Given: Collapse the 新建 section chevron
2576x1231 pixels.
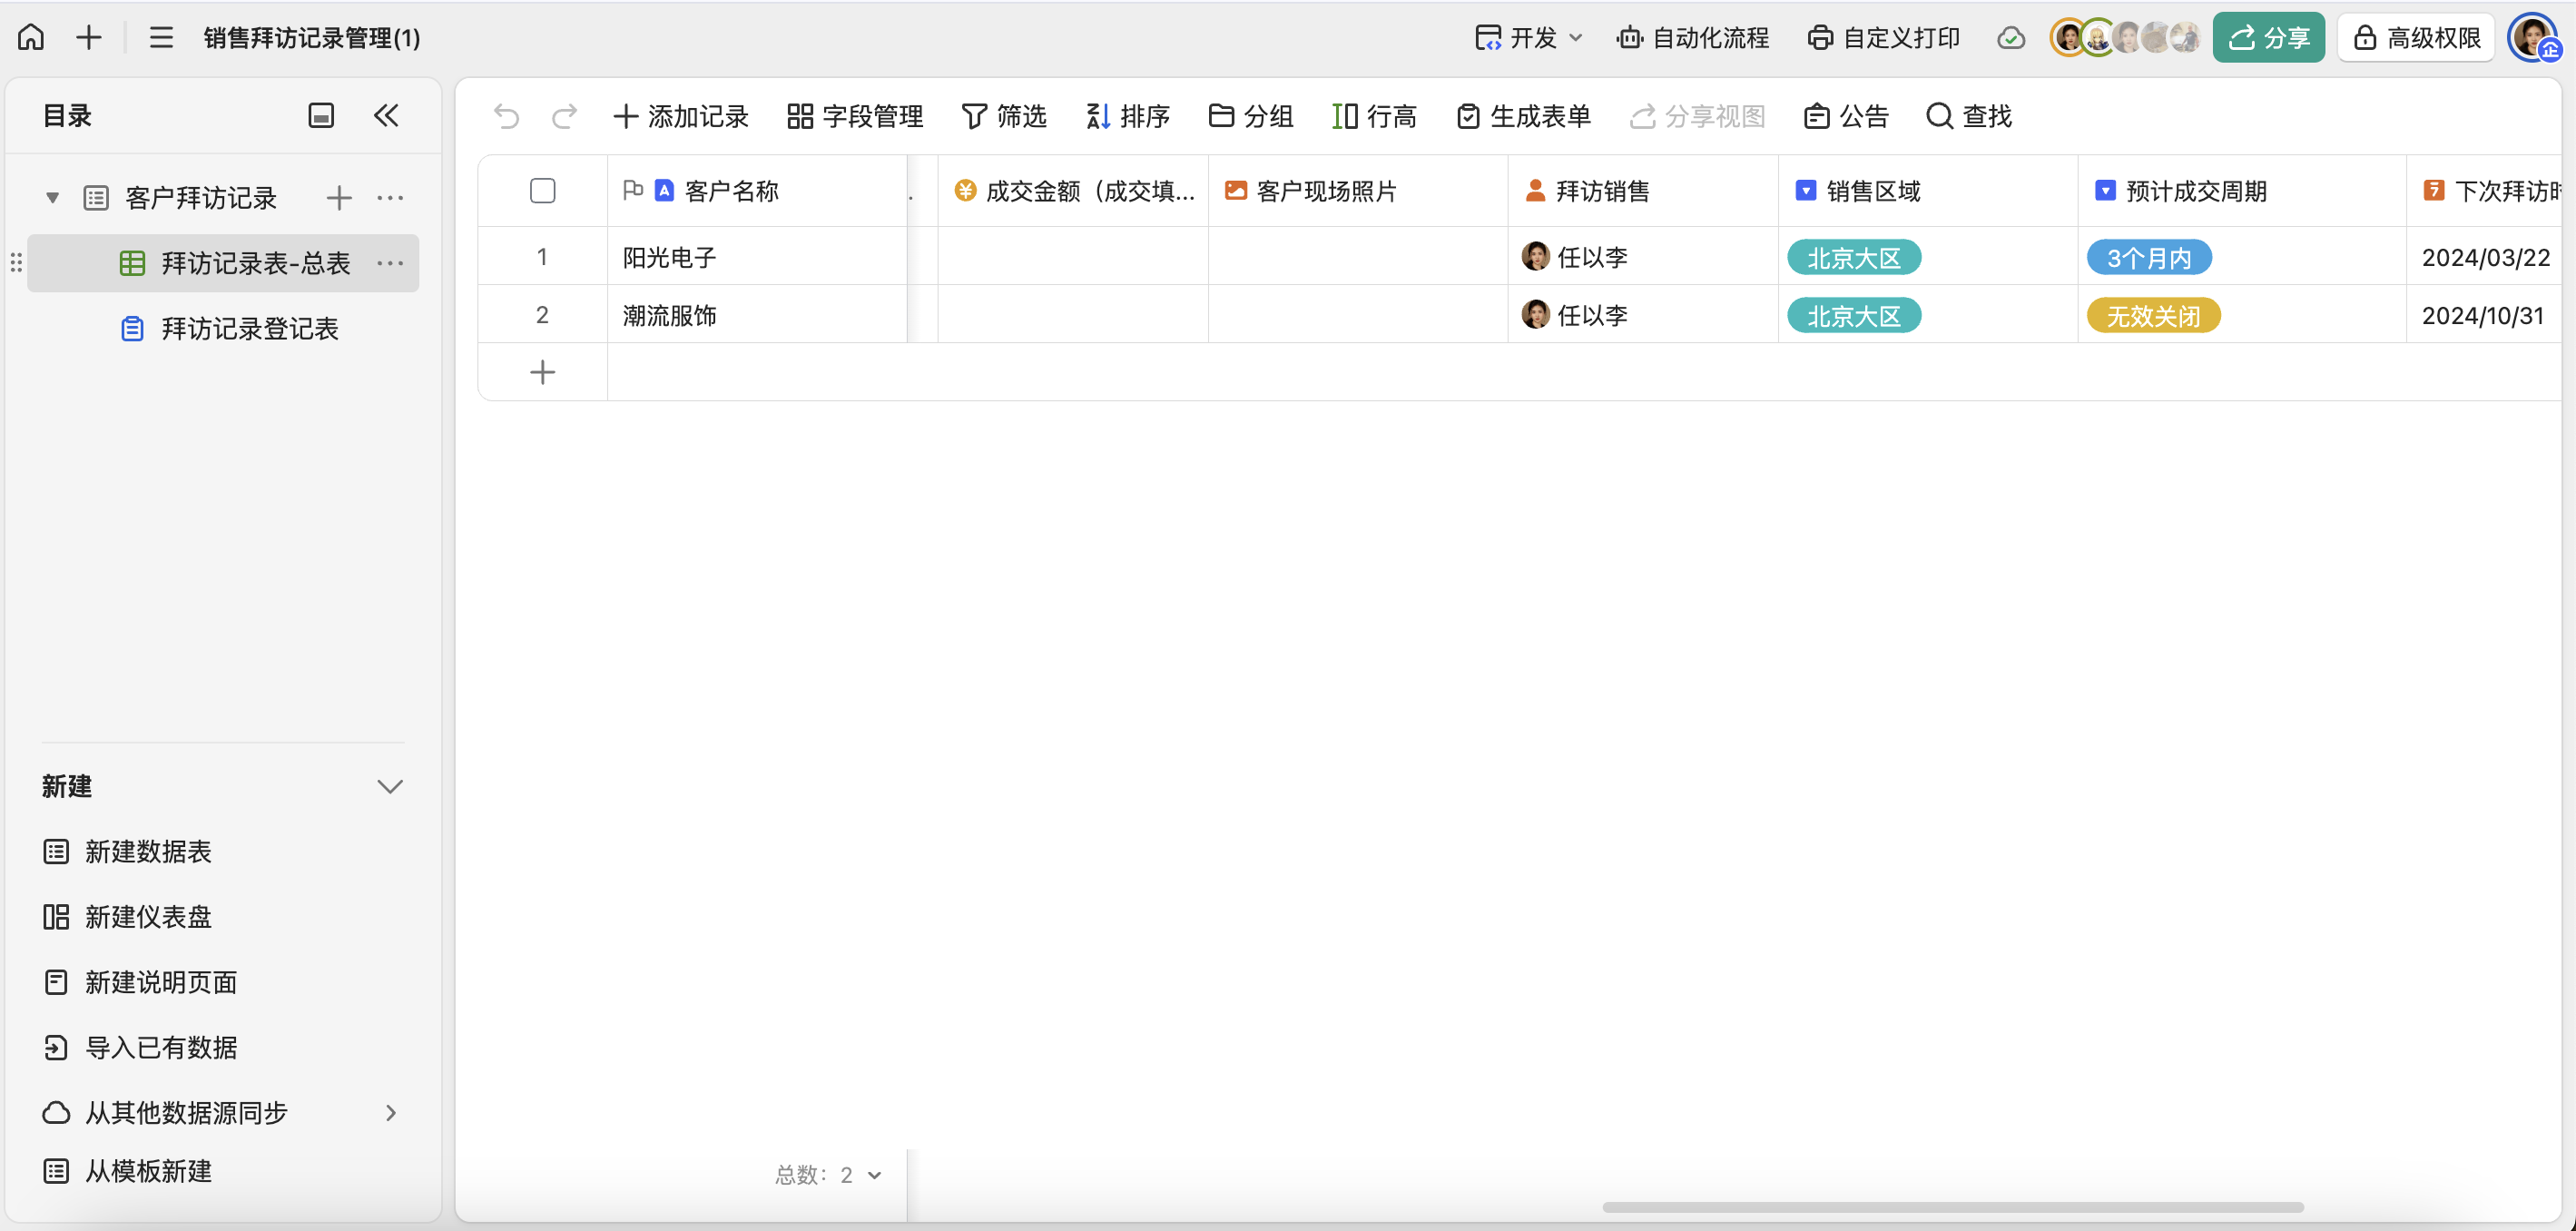Looking at the screenshot, I should (x=390, y=787).
